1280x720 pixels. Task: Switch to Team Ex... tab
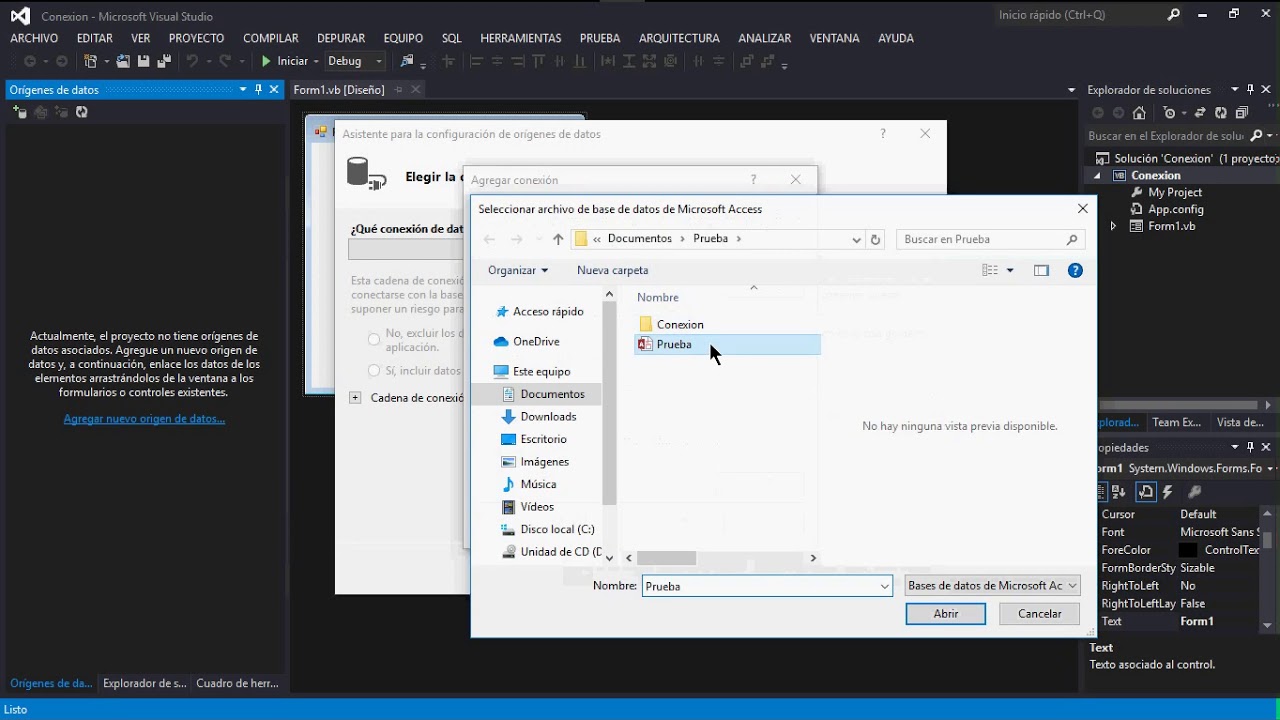pos(1177,423)
